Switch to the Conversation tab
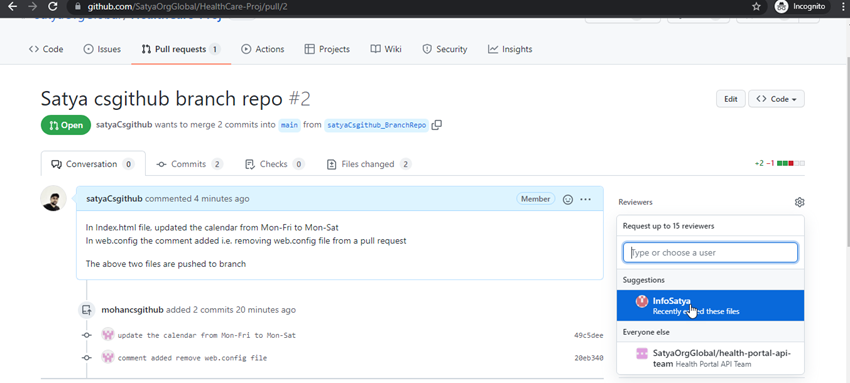The width and height of the screenshot is (850, 383). pyautogui.click(x=93, y=164)
